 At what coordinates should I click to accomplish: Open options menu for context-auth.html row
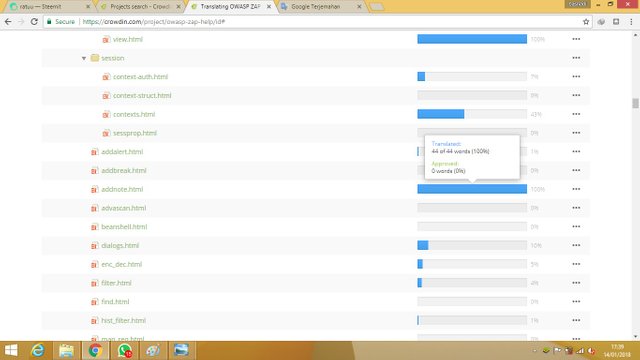click(576, 77)
